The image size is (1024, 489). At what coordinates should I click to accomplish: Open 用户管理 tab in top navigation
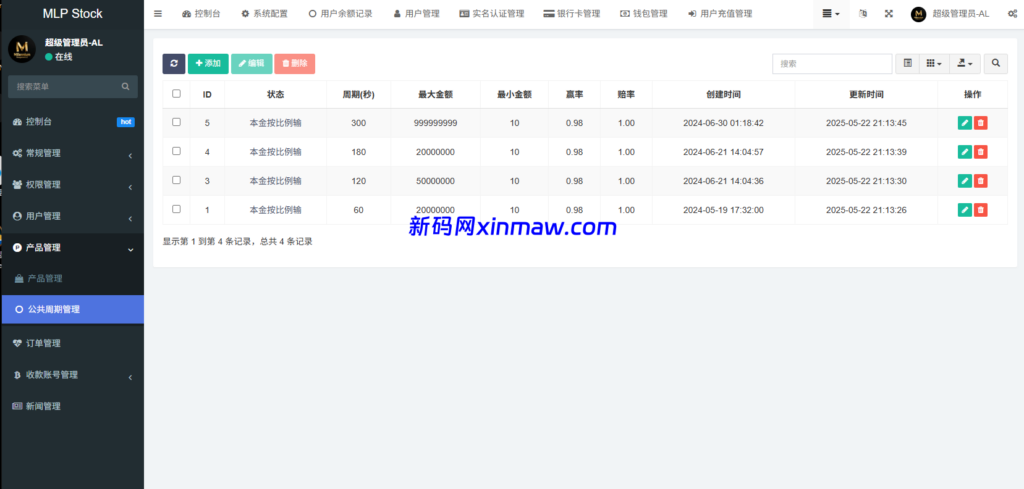[x=417, y=14]
